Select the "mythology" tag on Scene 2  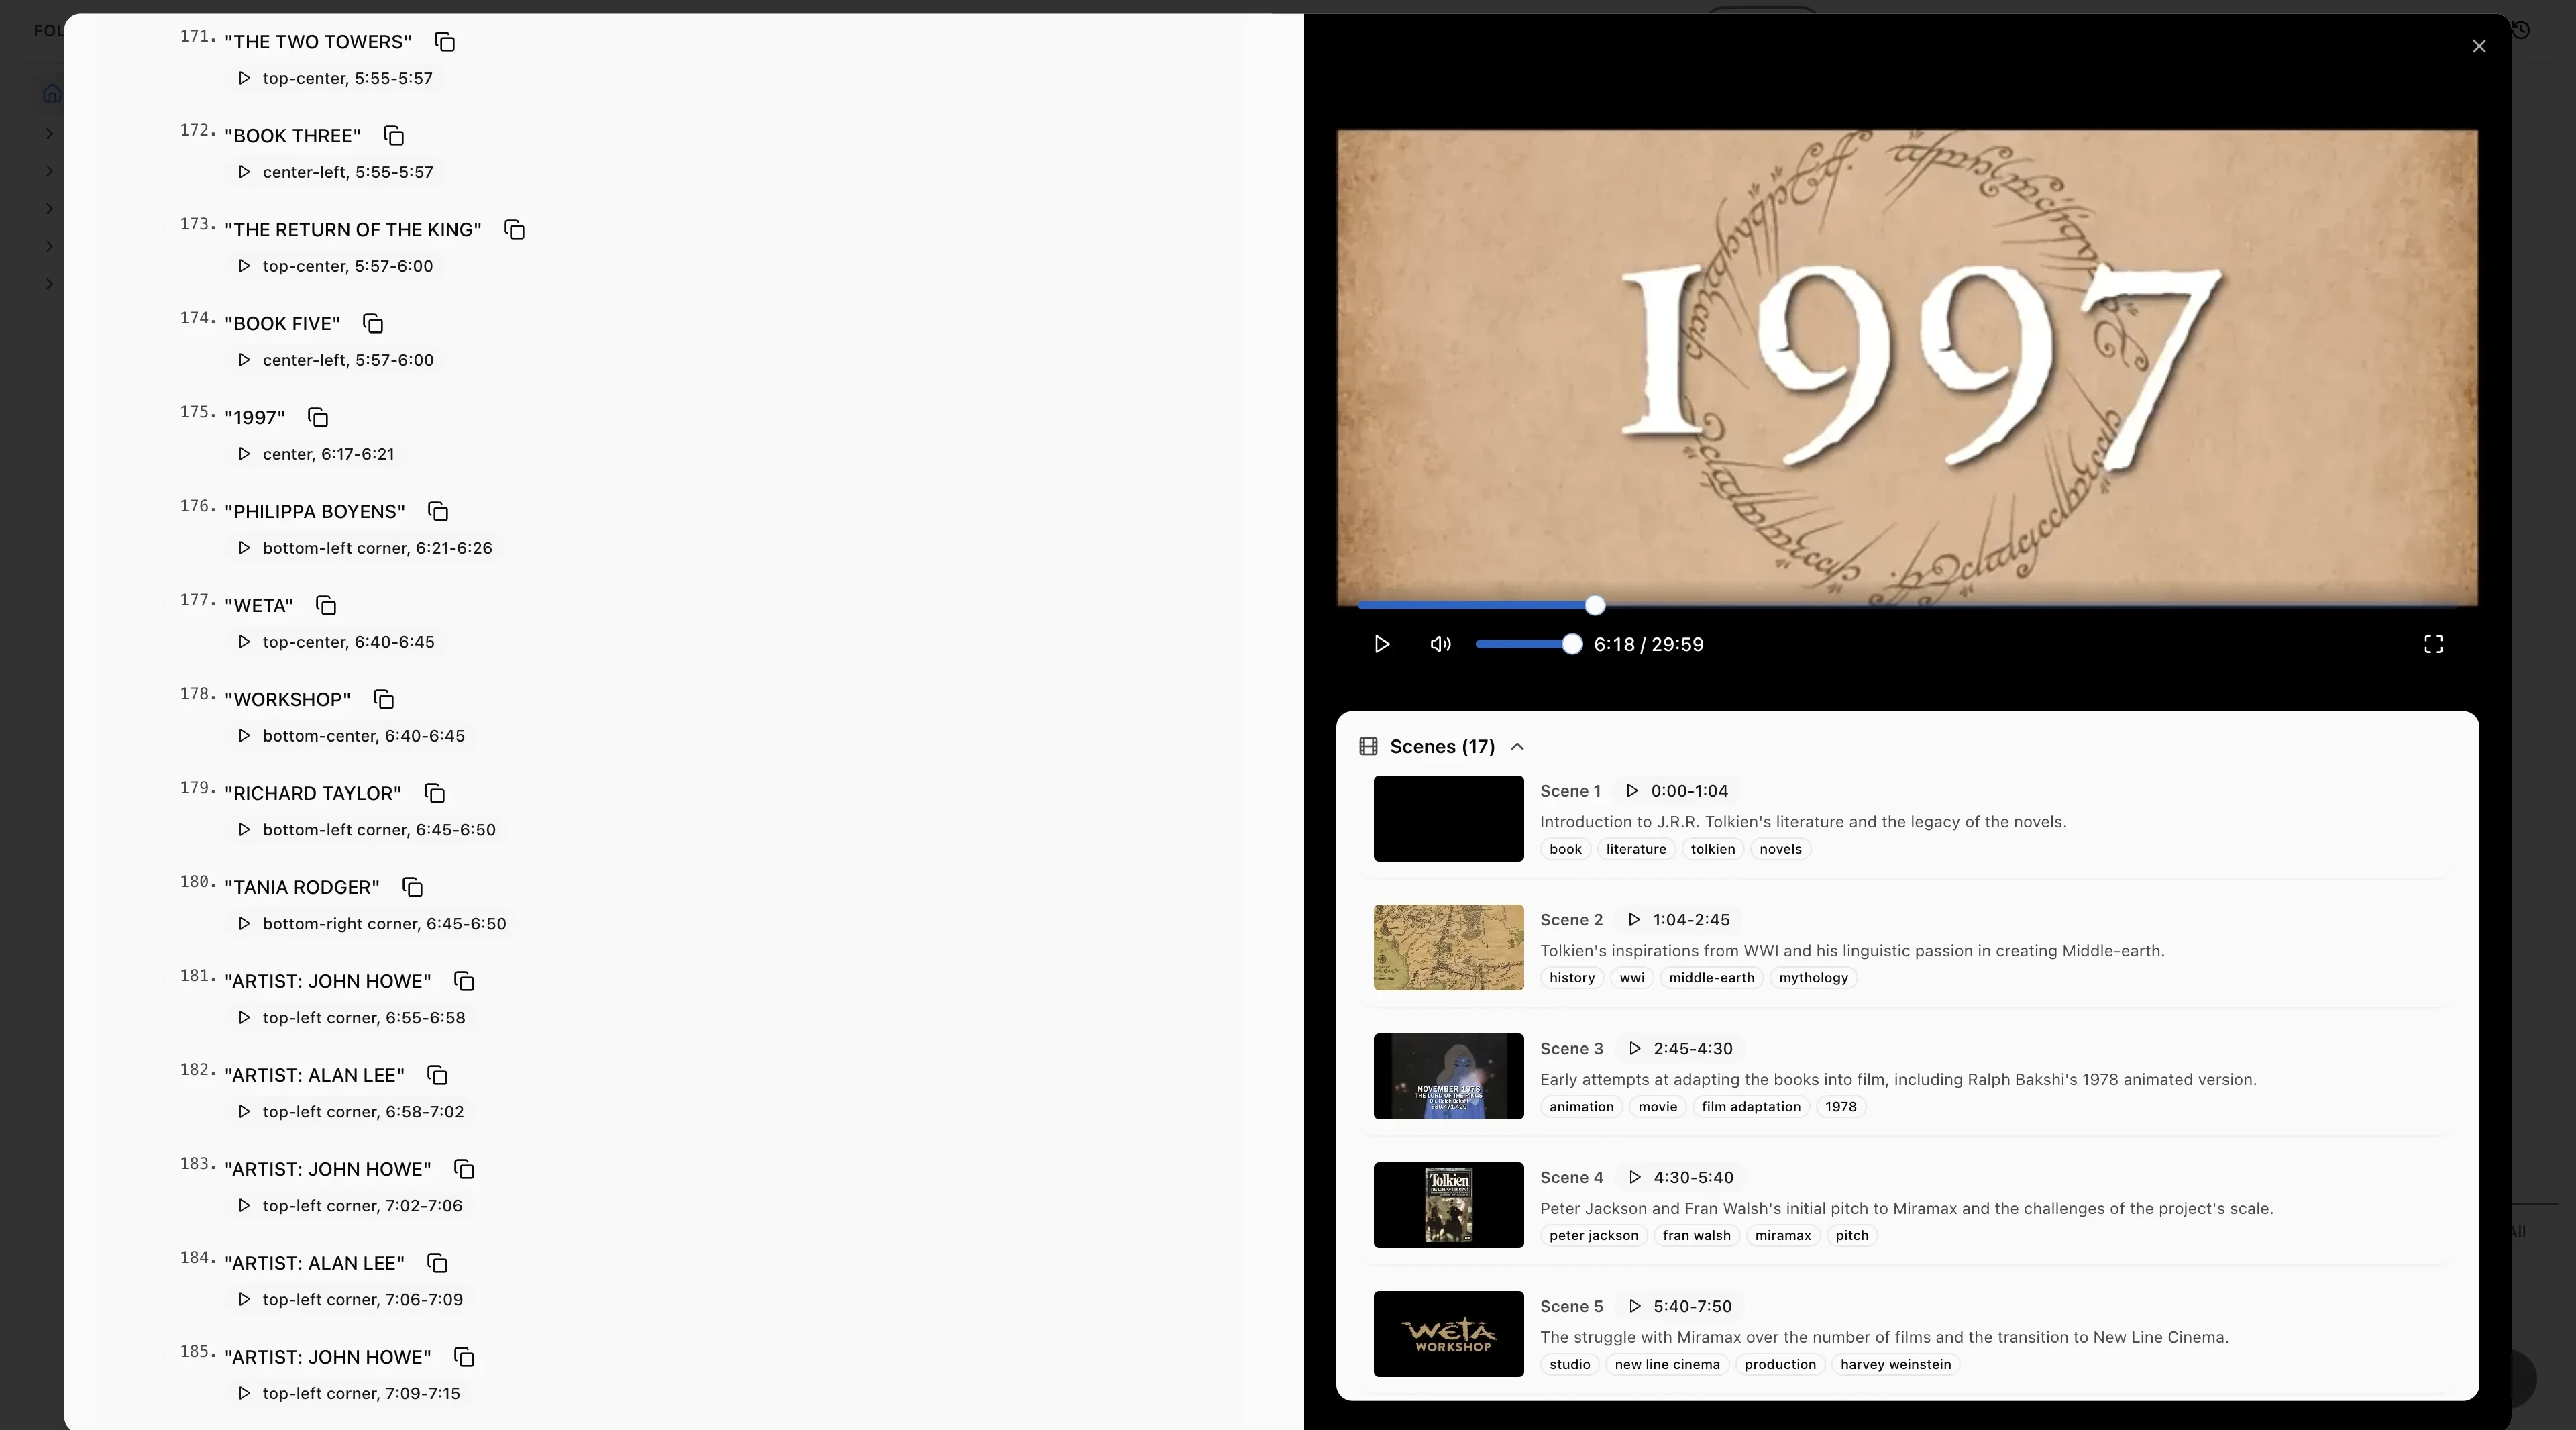[1814, 978]
